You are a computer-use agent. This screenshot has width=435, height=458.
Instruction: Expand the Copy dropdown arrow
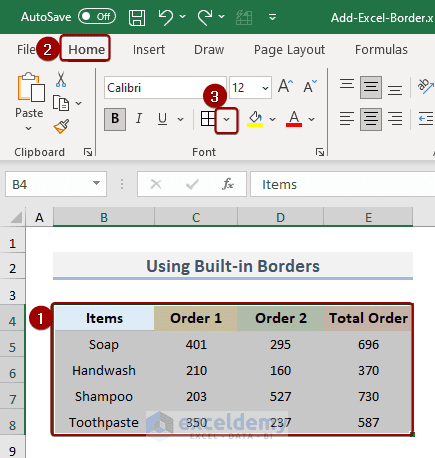(79, 103)
